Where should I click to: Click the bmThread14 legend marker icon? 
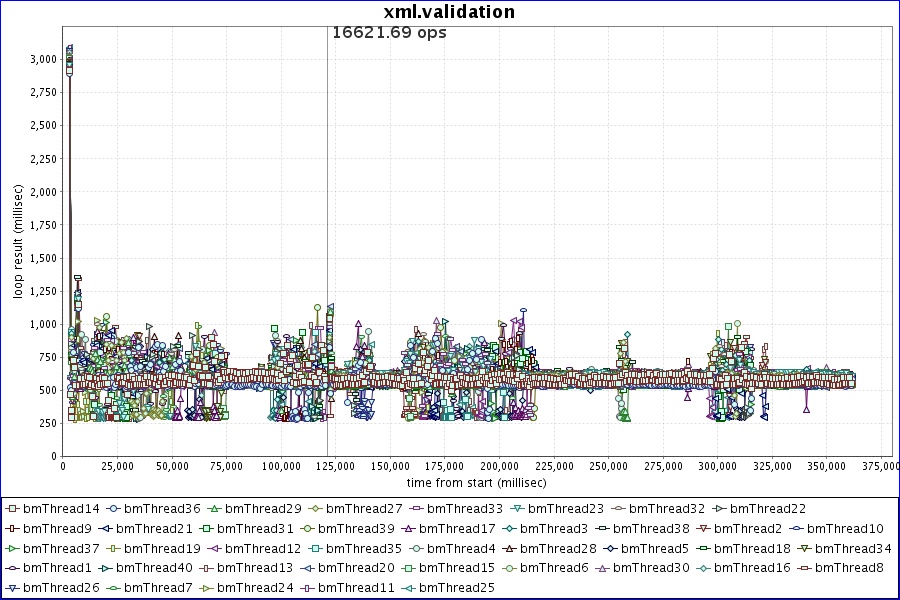pyautogui.click(x=13, y=509)
